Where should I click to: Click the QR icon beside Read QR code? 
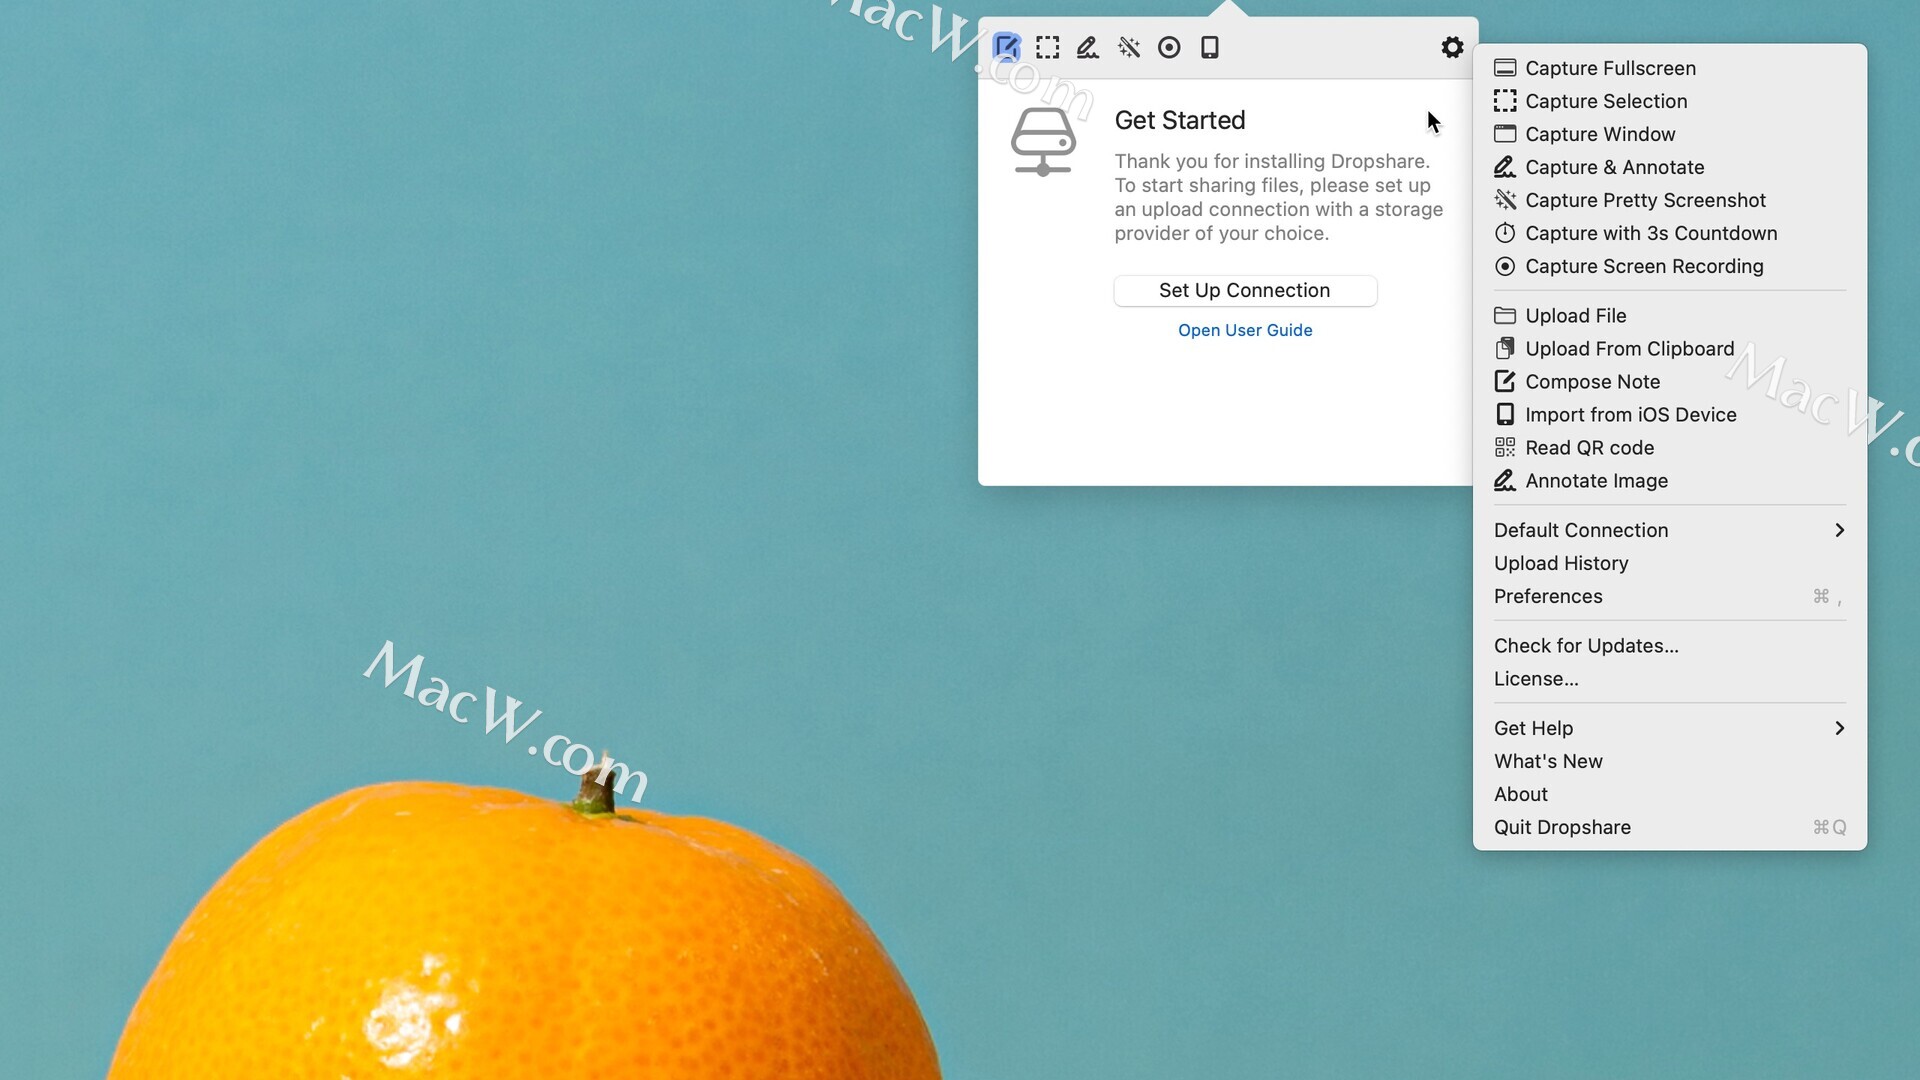1505,447
